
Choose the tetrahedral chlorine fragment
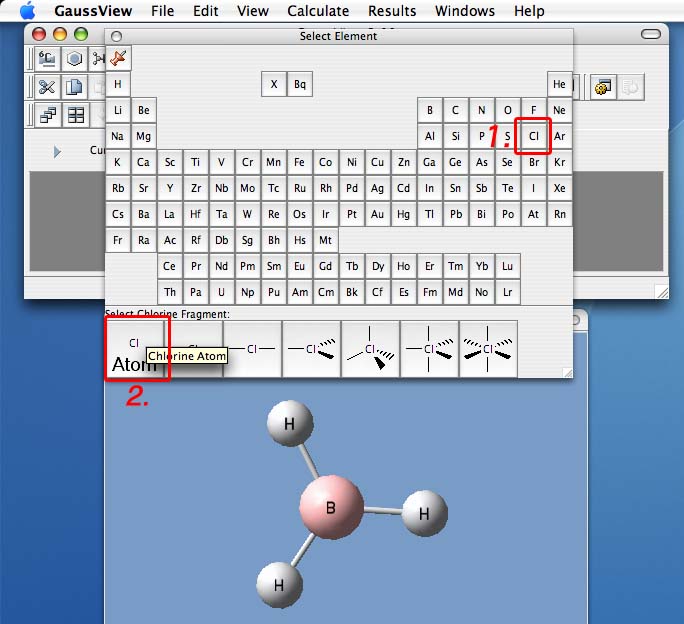click(370, 349)
